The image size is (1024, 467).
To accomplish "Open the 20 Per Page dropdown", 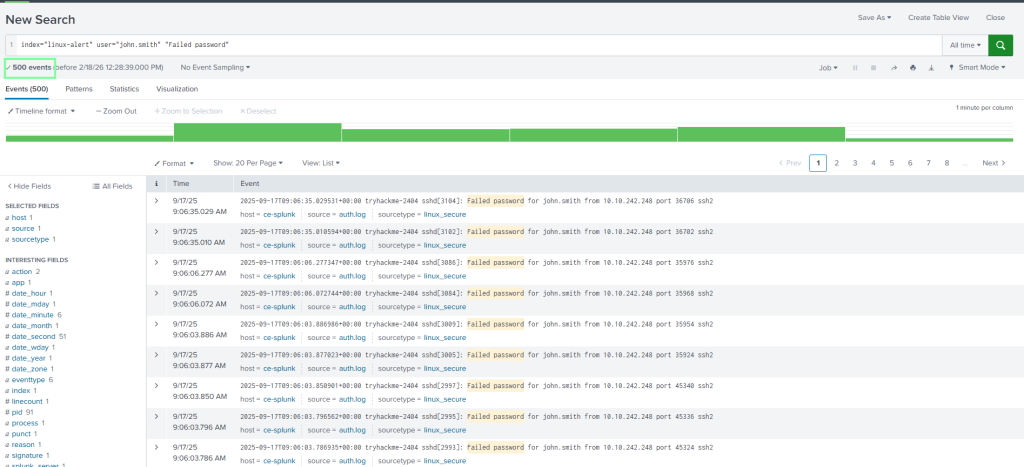I will point(248,162).
